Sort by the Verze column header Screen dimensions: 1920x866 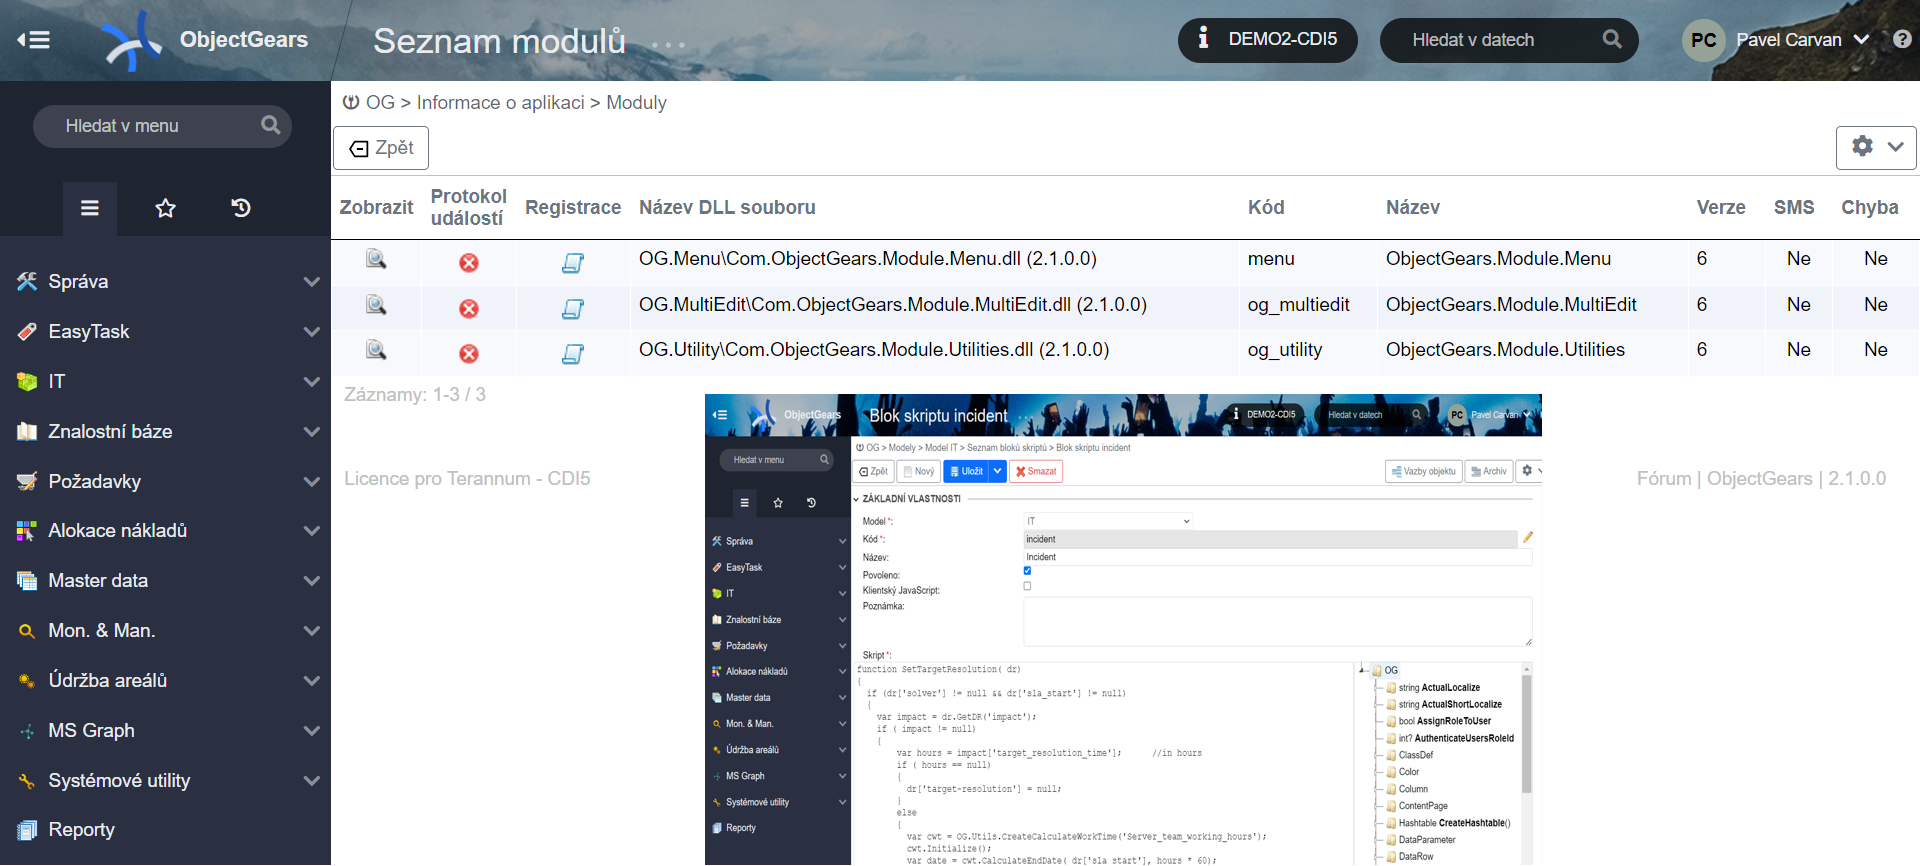(1721, 208)
